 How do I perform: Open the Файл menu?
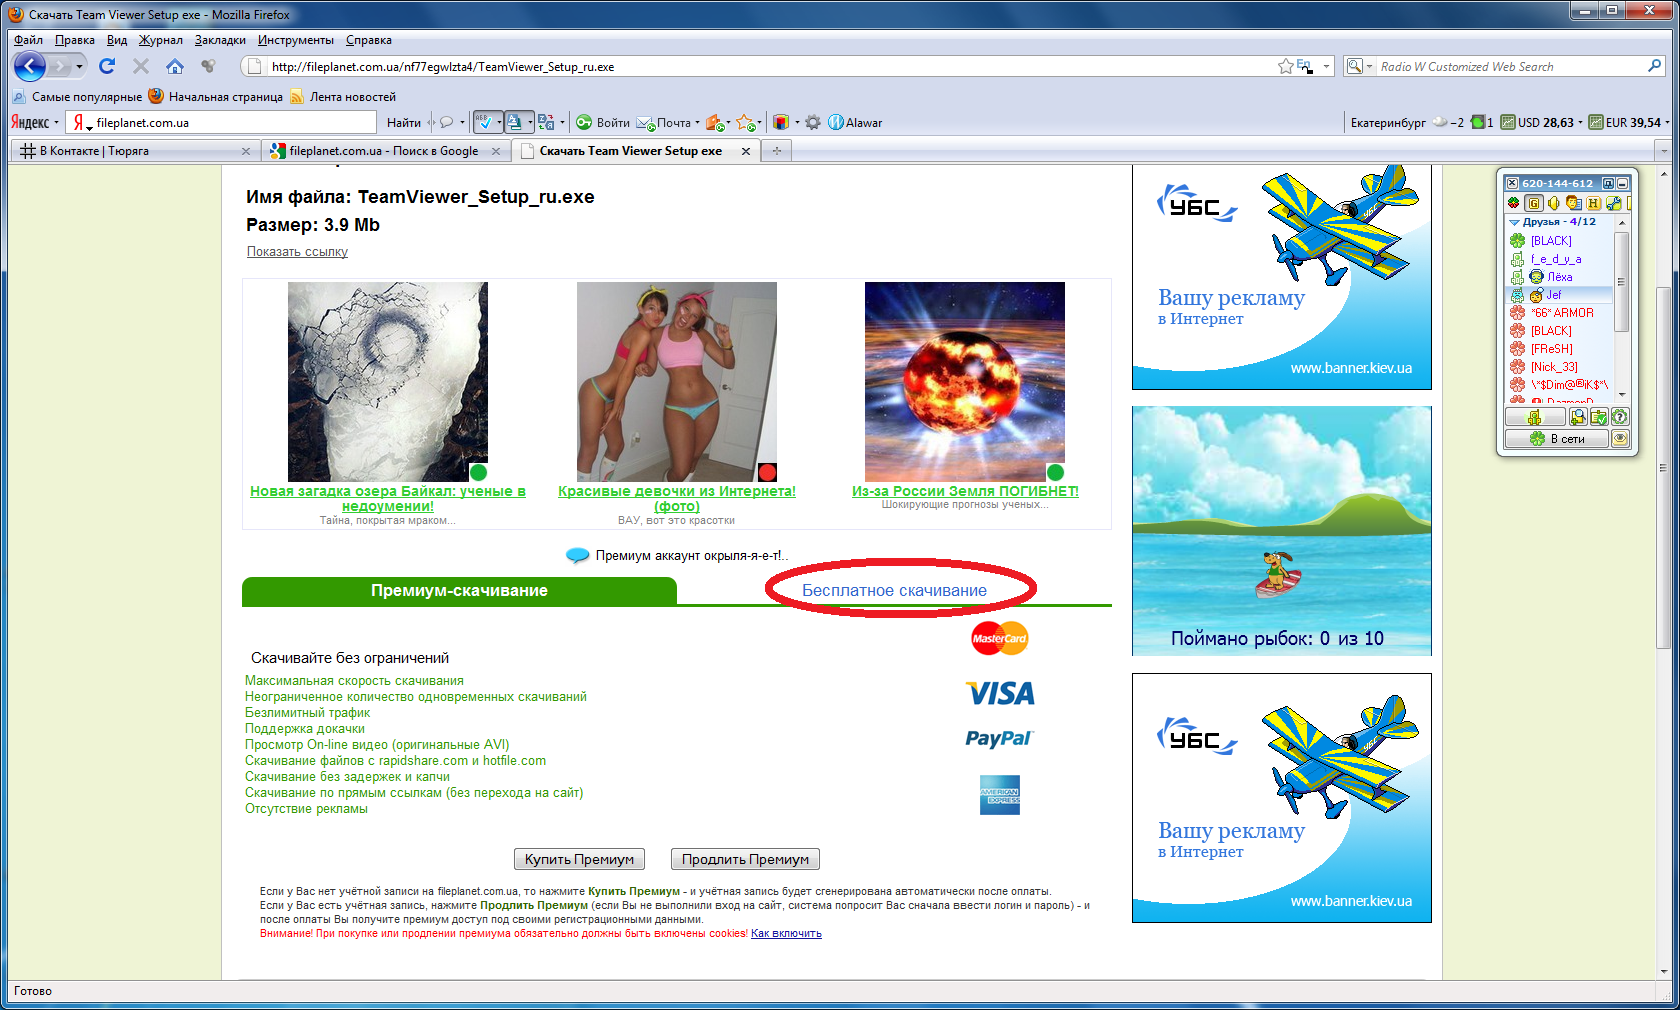28,40
